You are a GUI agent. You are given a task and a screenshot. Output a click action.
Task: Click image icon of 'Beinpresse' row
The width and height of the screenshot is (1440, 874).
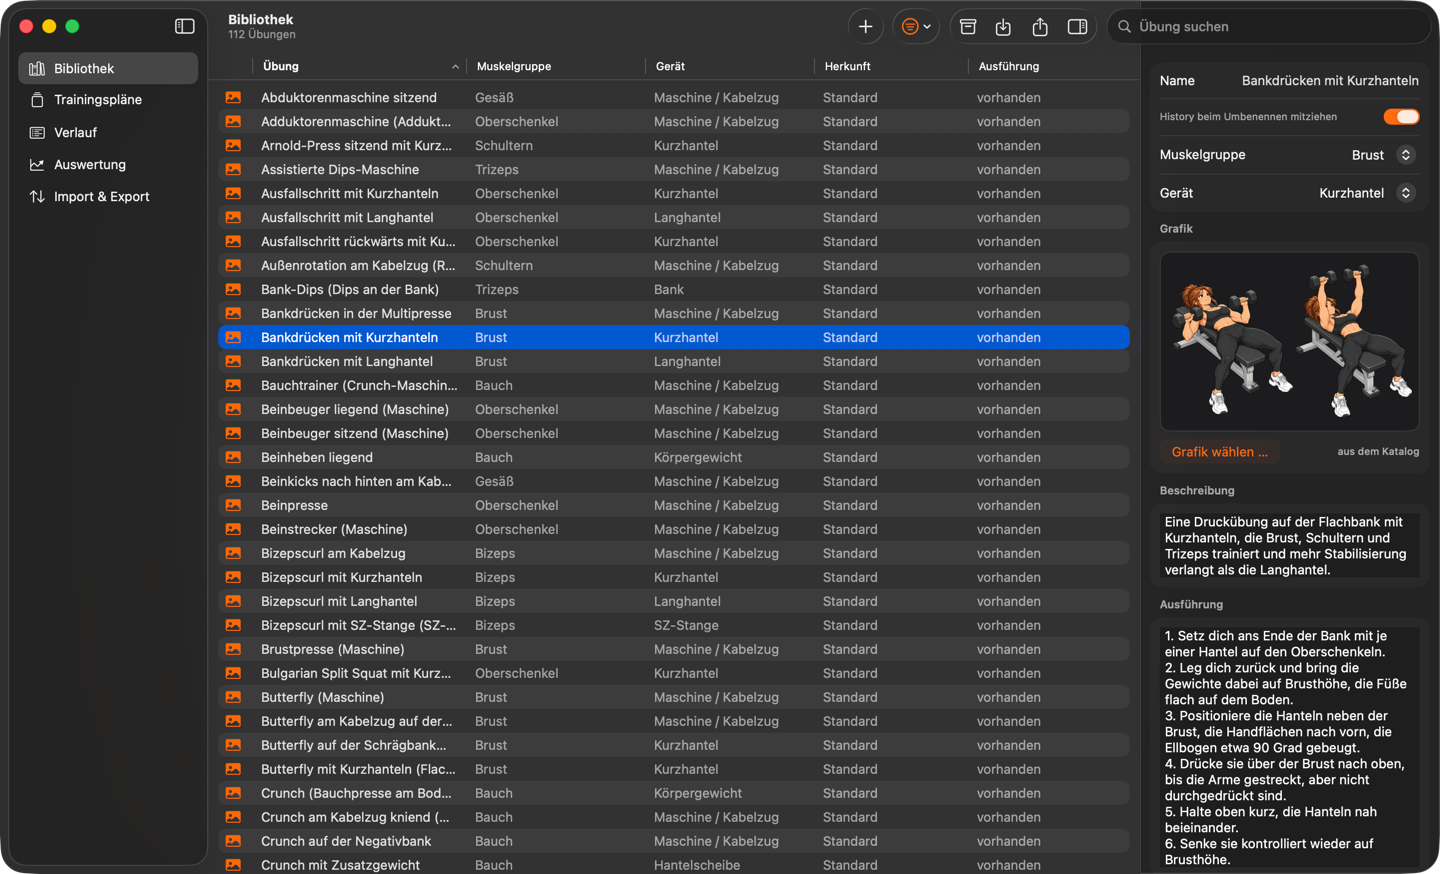(x=233, y=505)
